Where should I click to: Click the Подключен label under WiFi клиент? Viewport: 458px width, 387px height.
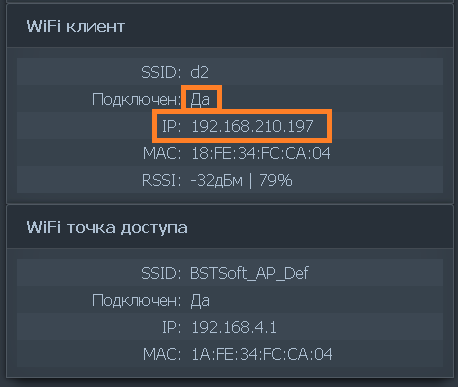click(136, 99)
